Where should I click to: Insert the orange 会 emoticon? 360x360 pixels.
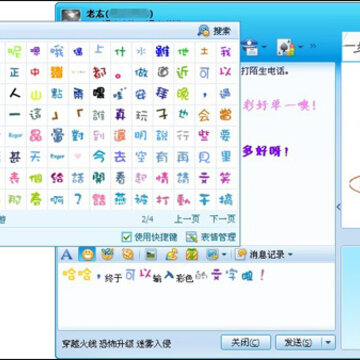204,115
